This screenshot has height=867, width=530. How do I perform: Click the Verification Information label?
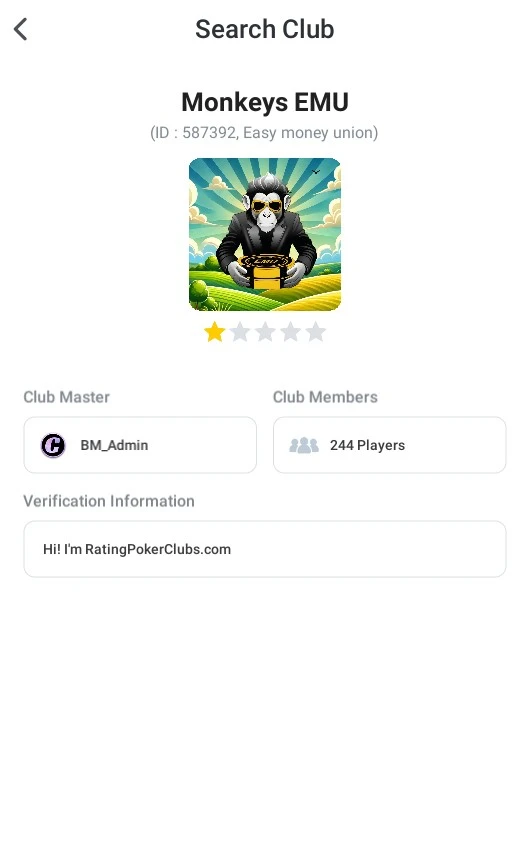pyautogui.click(x=109, y=501)
